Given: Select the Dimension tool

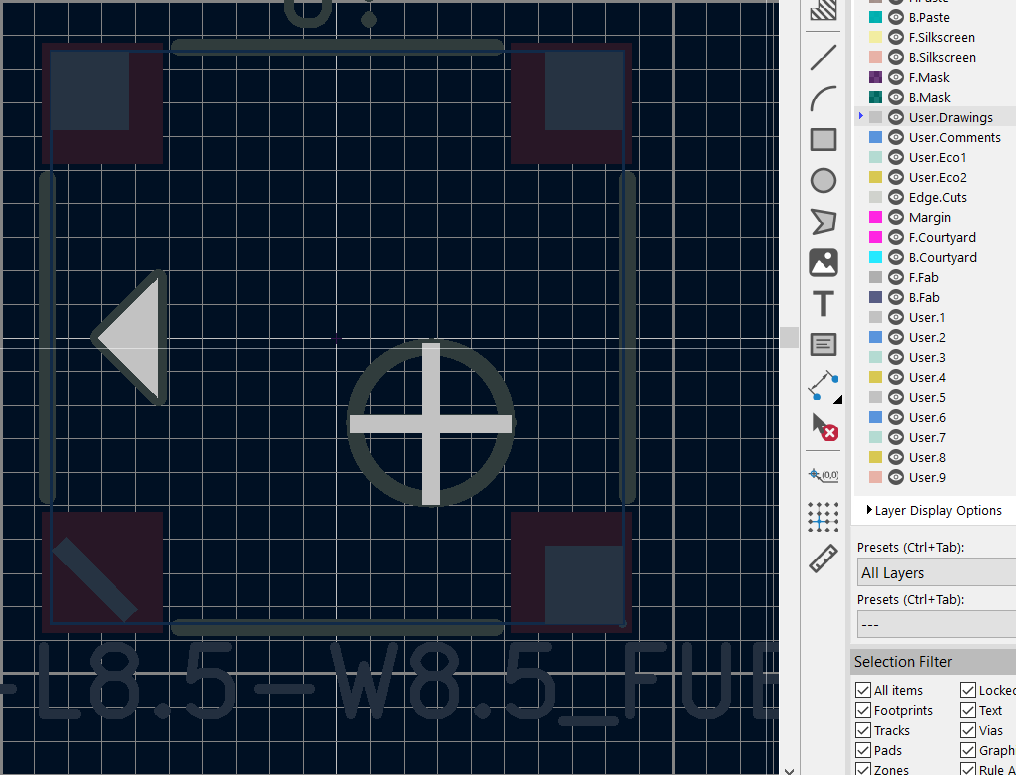Looking at the screenshot, I should click(x=823, y=386).
